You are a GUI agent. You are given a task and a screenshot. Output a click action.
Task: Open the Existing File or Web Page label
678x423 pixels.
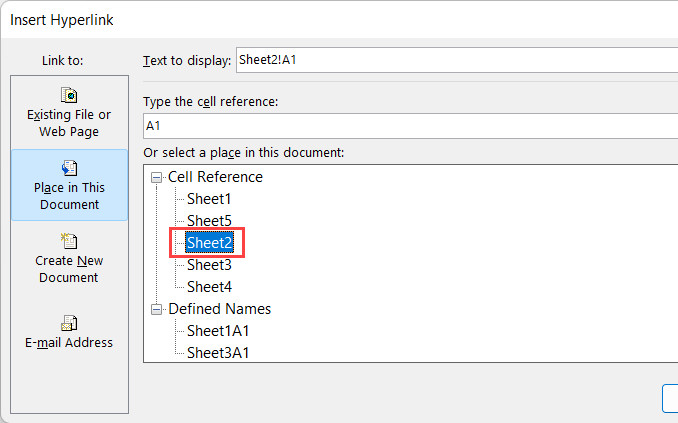(x=69, y=123)
